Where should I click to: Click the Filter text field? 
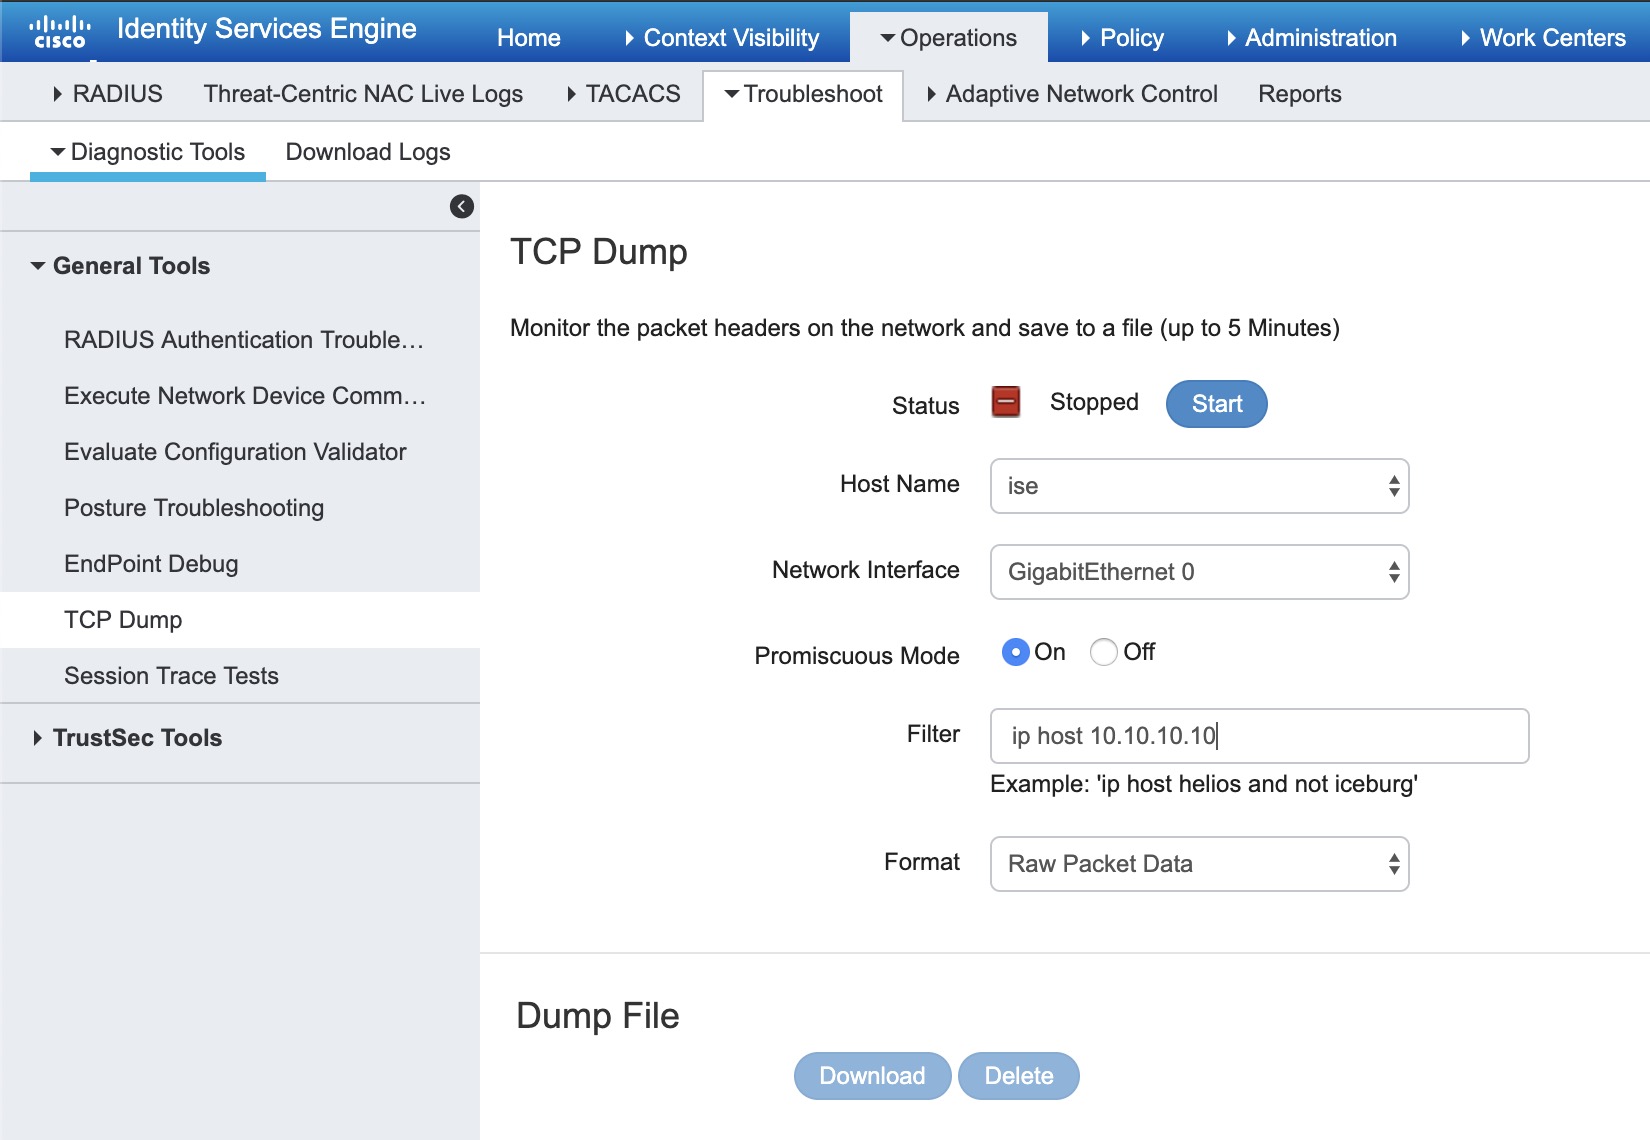point(1258,736)
